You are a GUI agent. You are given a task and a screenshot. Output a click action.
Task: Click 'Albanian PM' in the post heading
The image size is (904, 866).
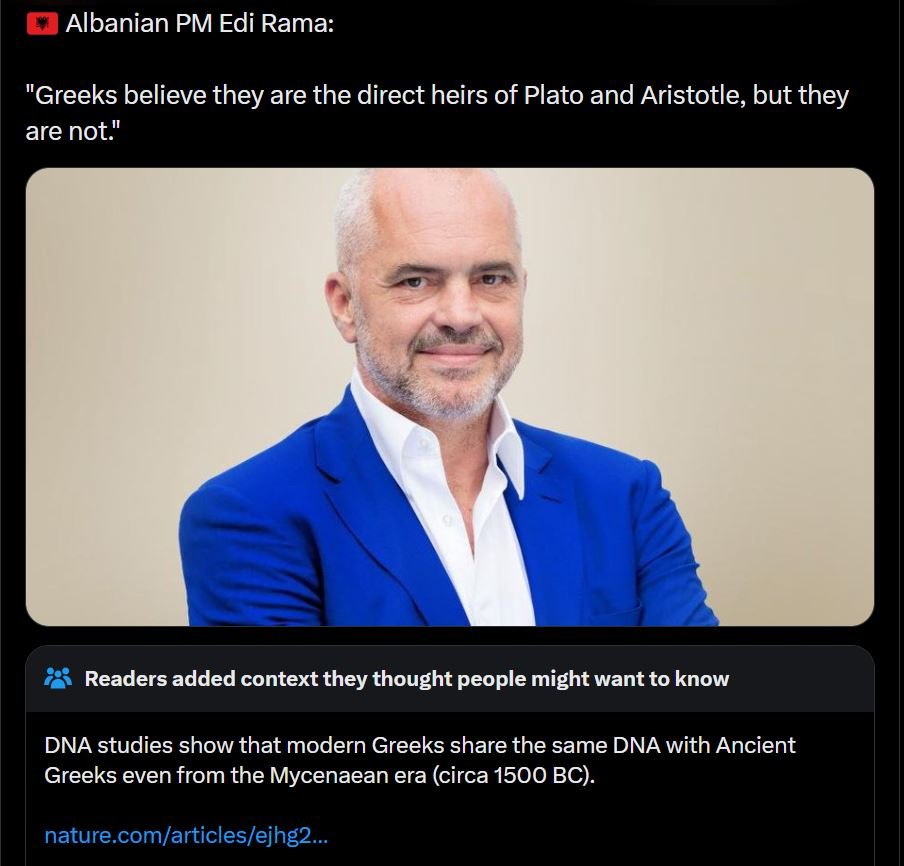pos(139,24)
